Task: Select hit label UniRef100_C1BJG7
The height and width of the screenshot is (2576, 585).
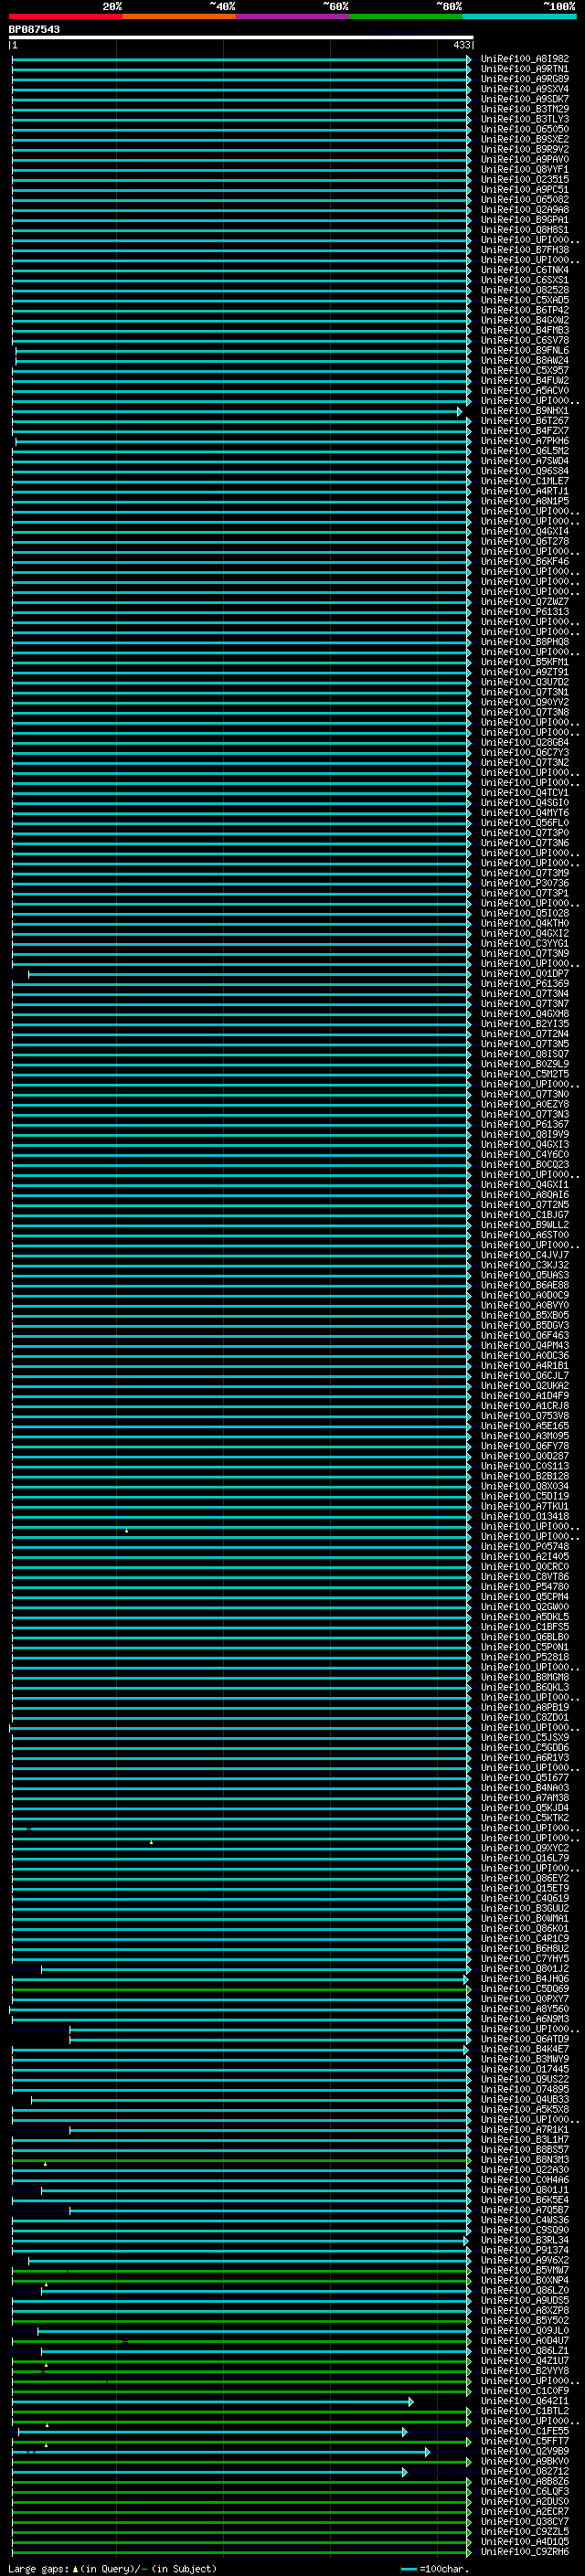Action: tap(524, 1215)
